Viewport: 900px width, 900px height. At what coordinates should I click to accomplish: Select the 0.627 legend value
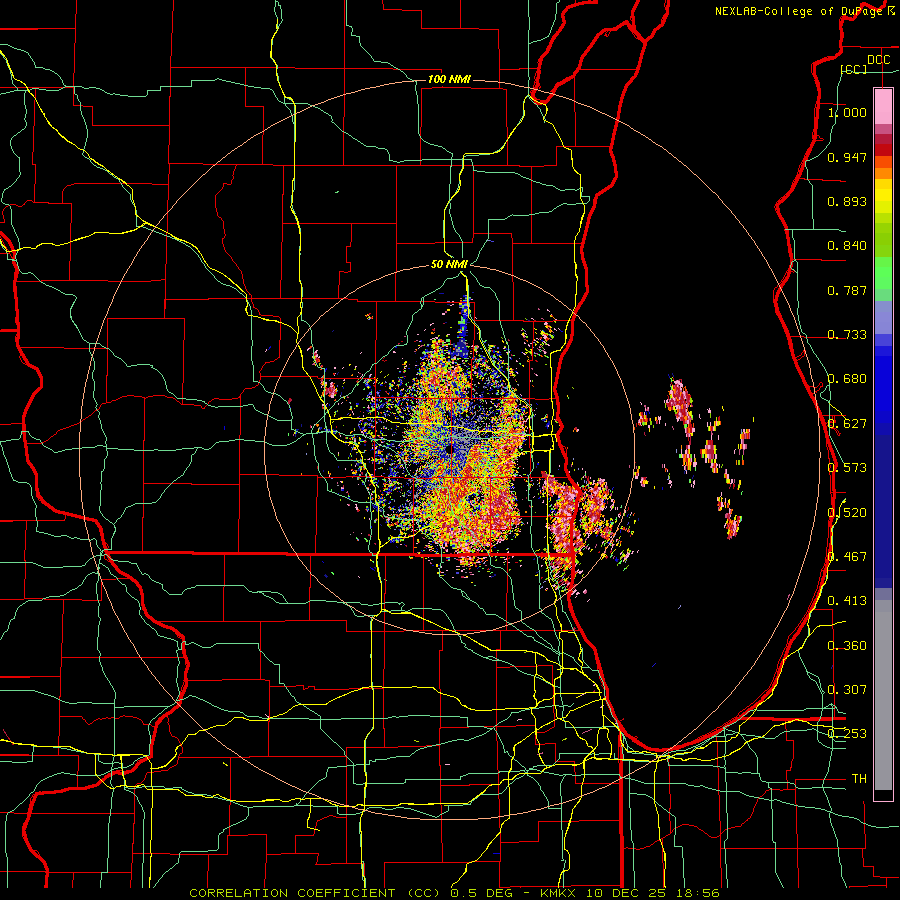pyautogui.click(x=847, y=424)
